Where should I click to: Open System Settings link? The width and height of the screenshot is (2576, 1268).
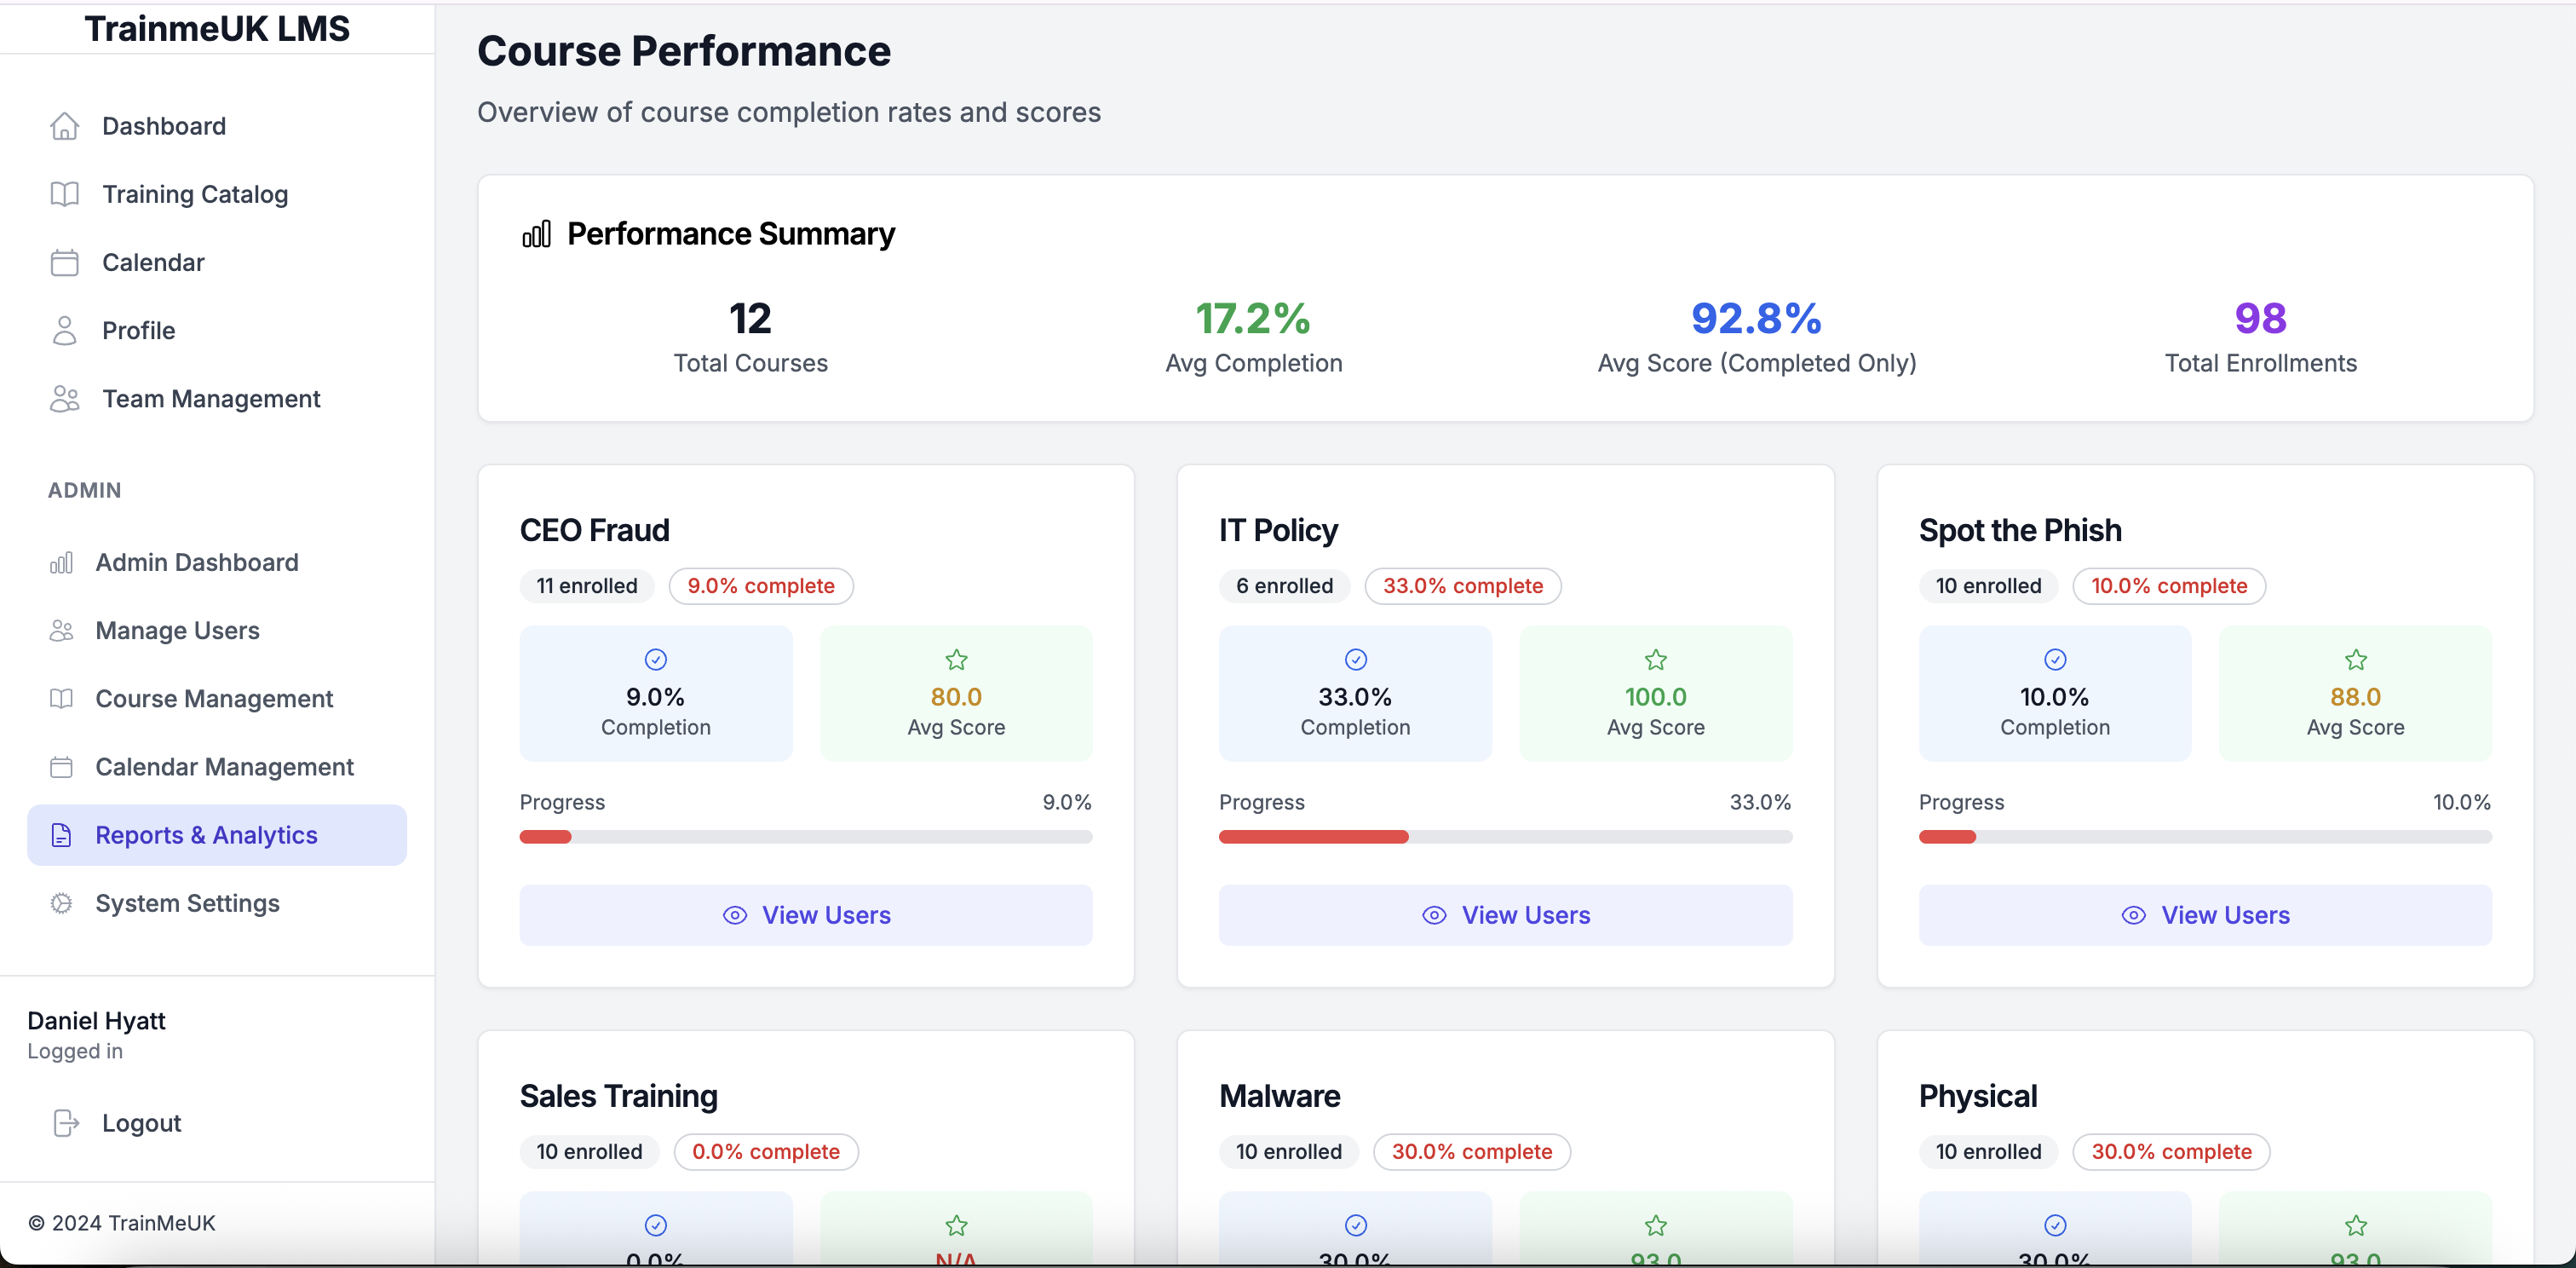tap(217, 903)
